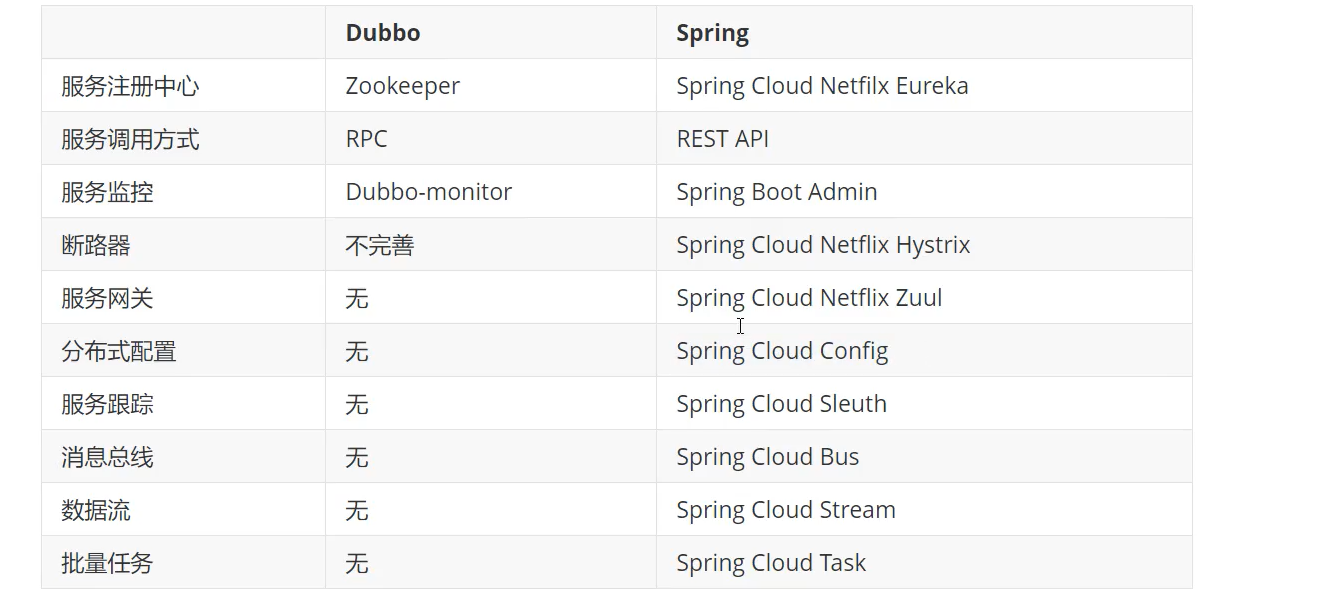Click the Spring Cloud Stream cell
This screenshot has width=1327, height=608.
[x=786, y=510]
